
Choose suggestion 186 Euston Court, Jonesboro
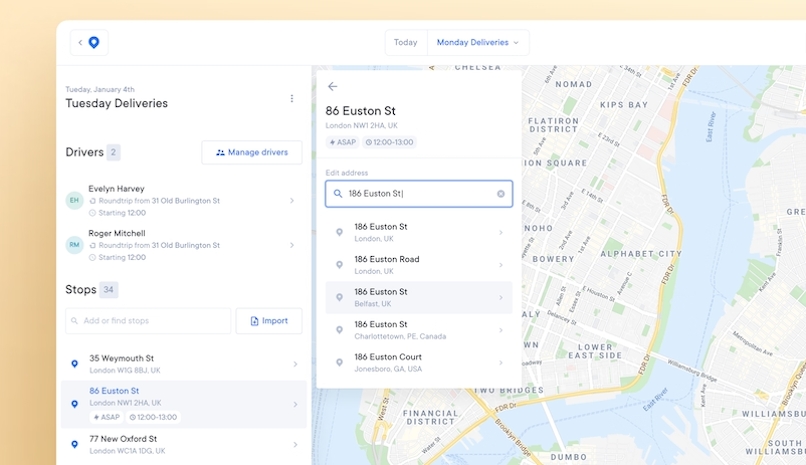point(419,363)
